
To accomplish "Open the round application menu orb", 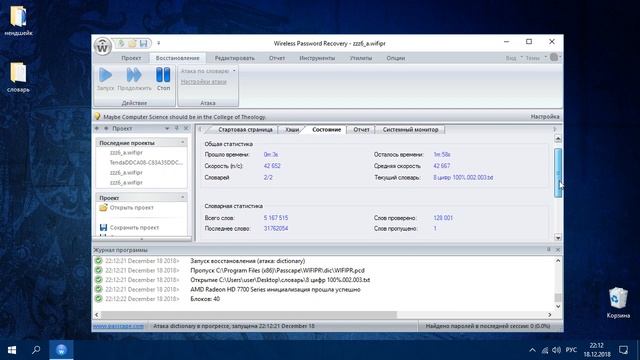I will tap(102, 46).
